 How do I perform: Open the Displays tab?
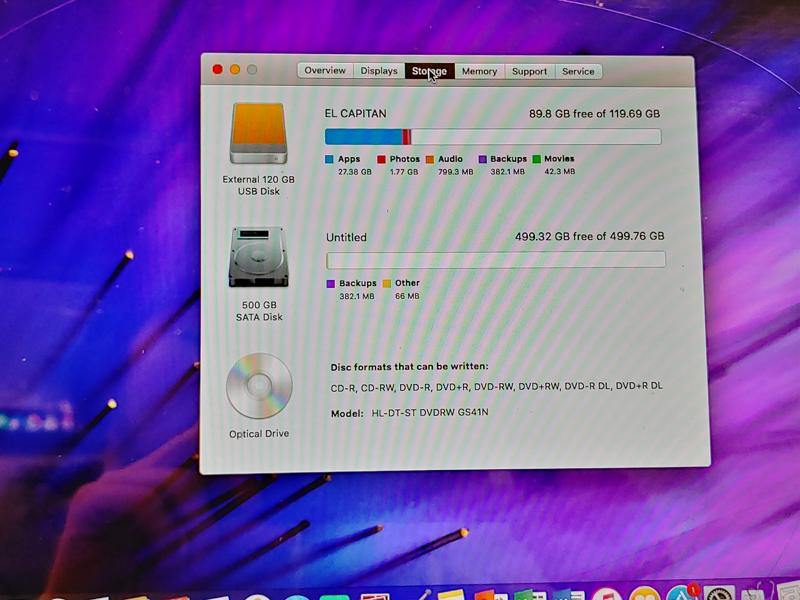click(x=379, y=71)
